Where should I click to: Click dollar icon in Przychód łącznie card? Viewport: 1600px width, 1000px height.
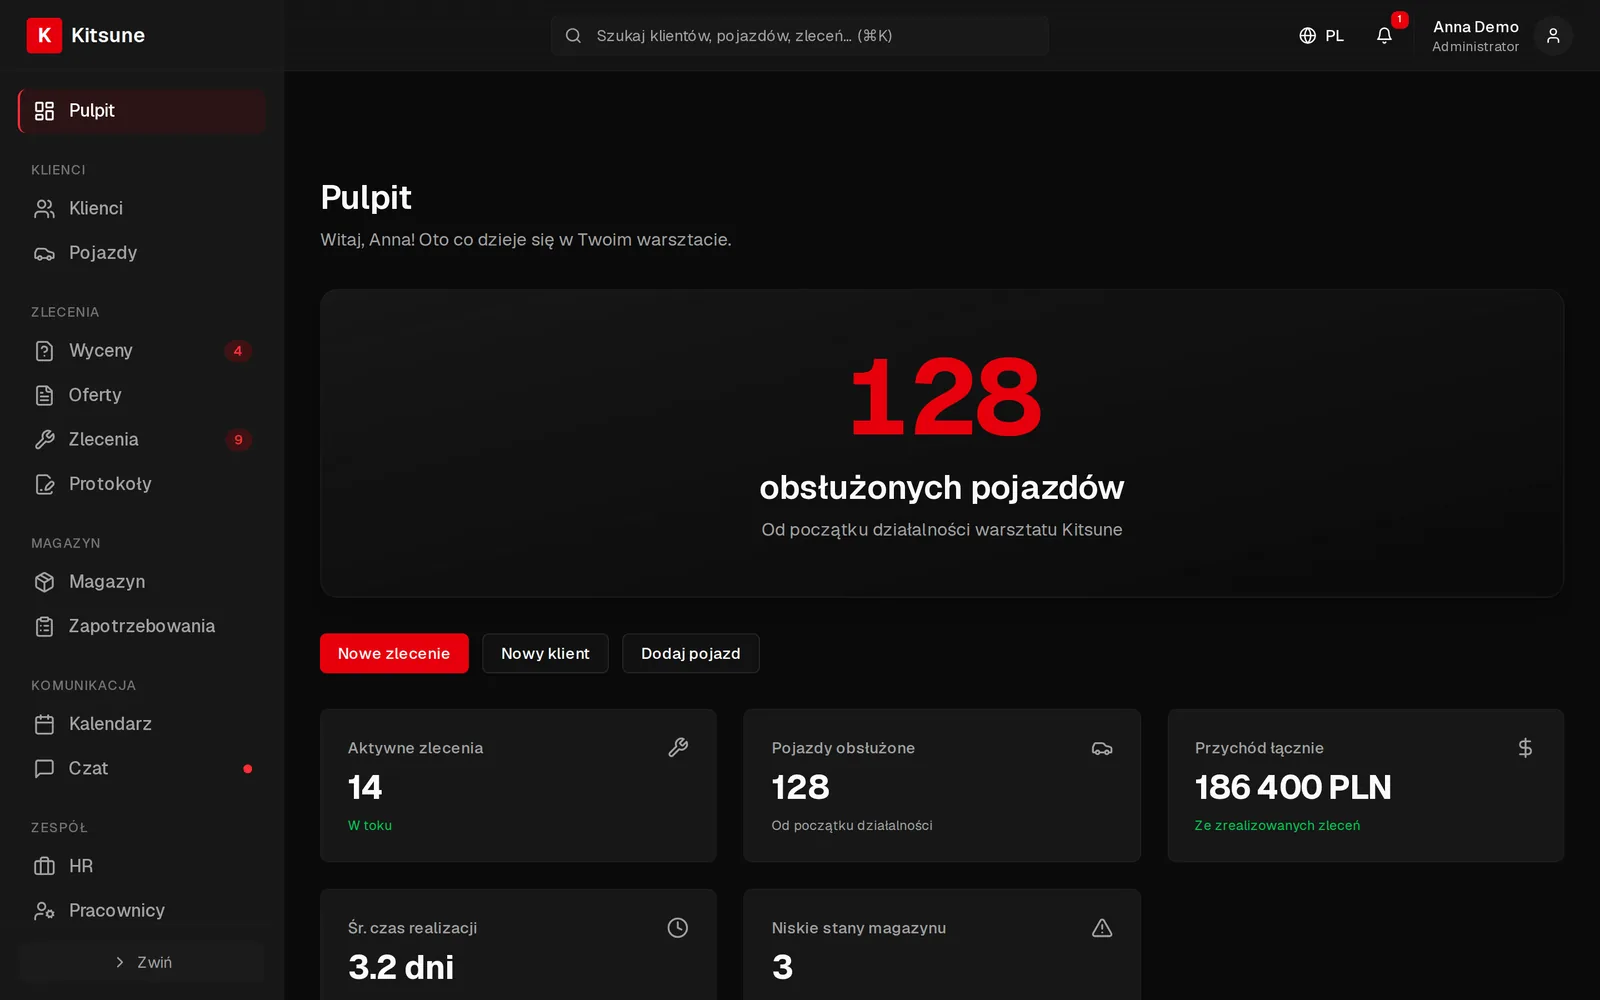pos(1525,748)
